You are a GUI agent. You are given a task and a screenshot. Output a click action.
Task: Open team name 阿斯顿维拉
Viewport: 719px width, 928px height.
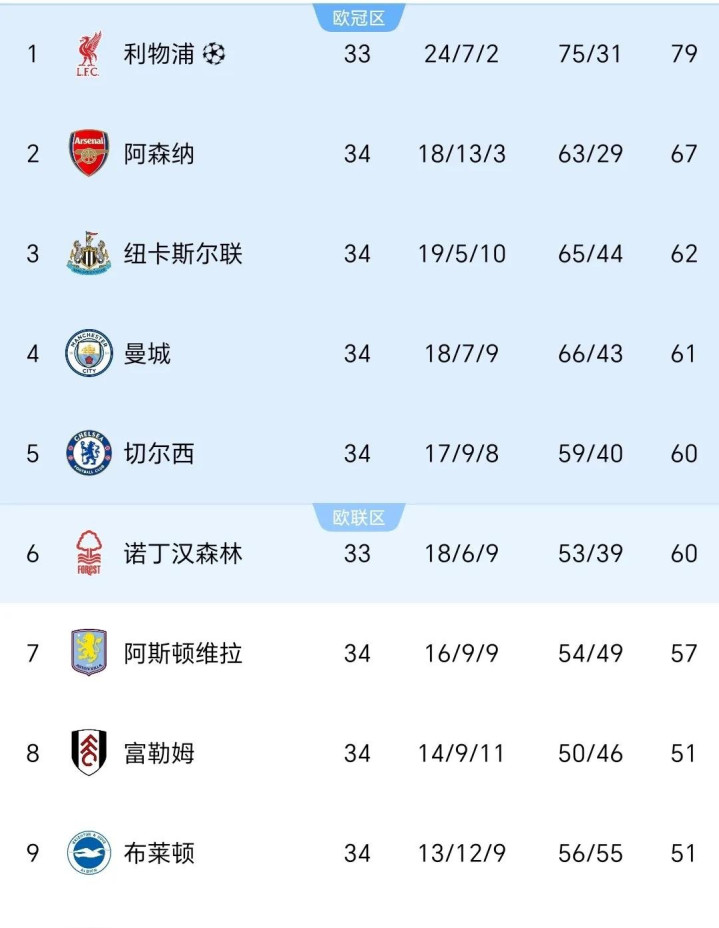(183, 653)
